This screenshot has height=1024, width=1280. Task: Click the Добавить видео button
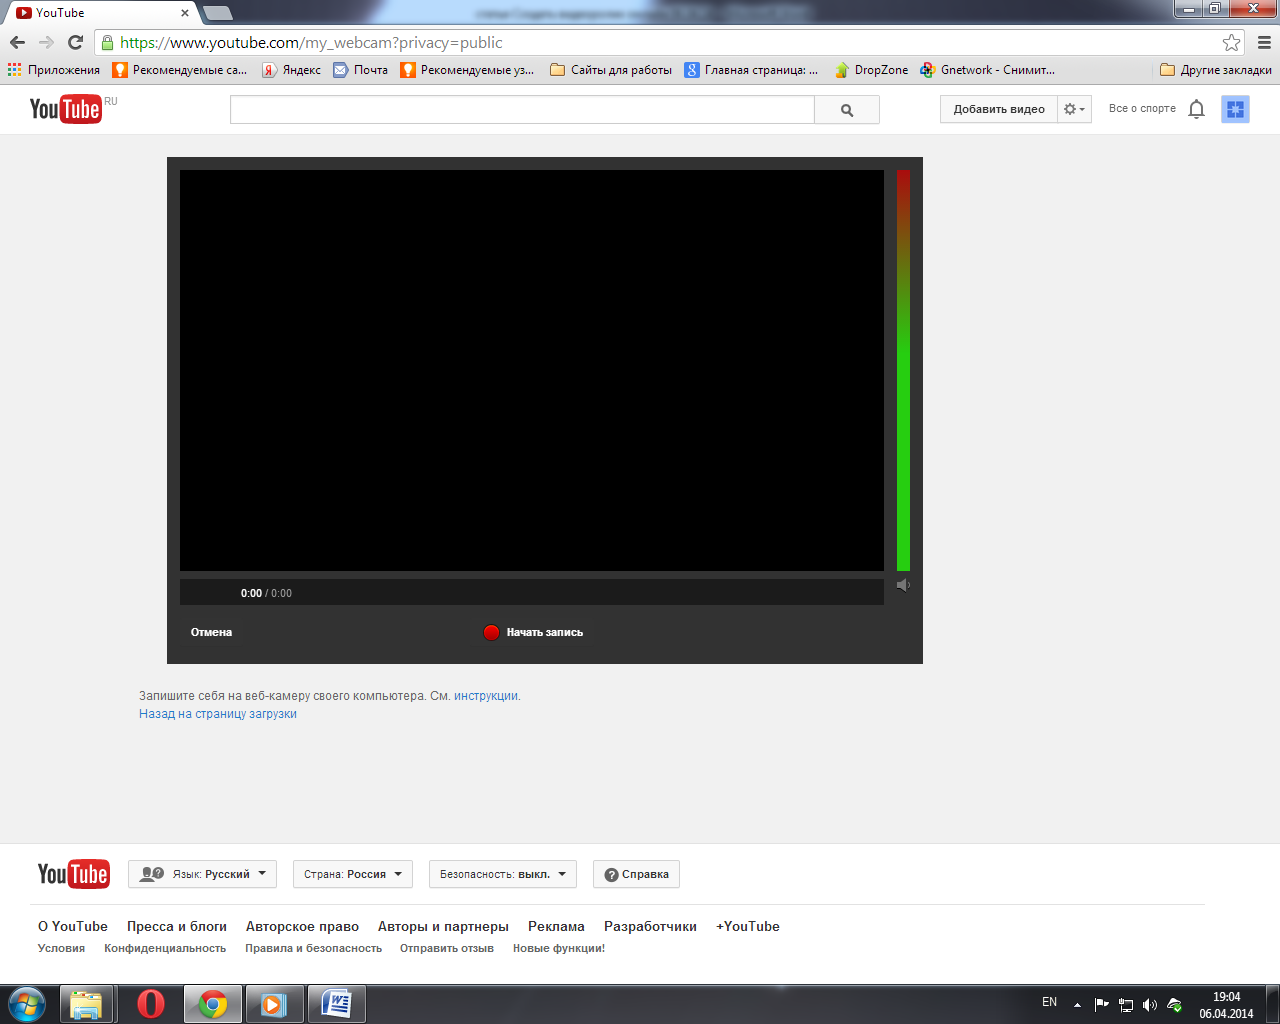(x=999, y=109)
